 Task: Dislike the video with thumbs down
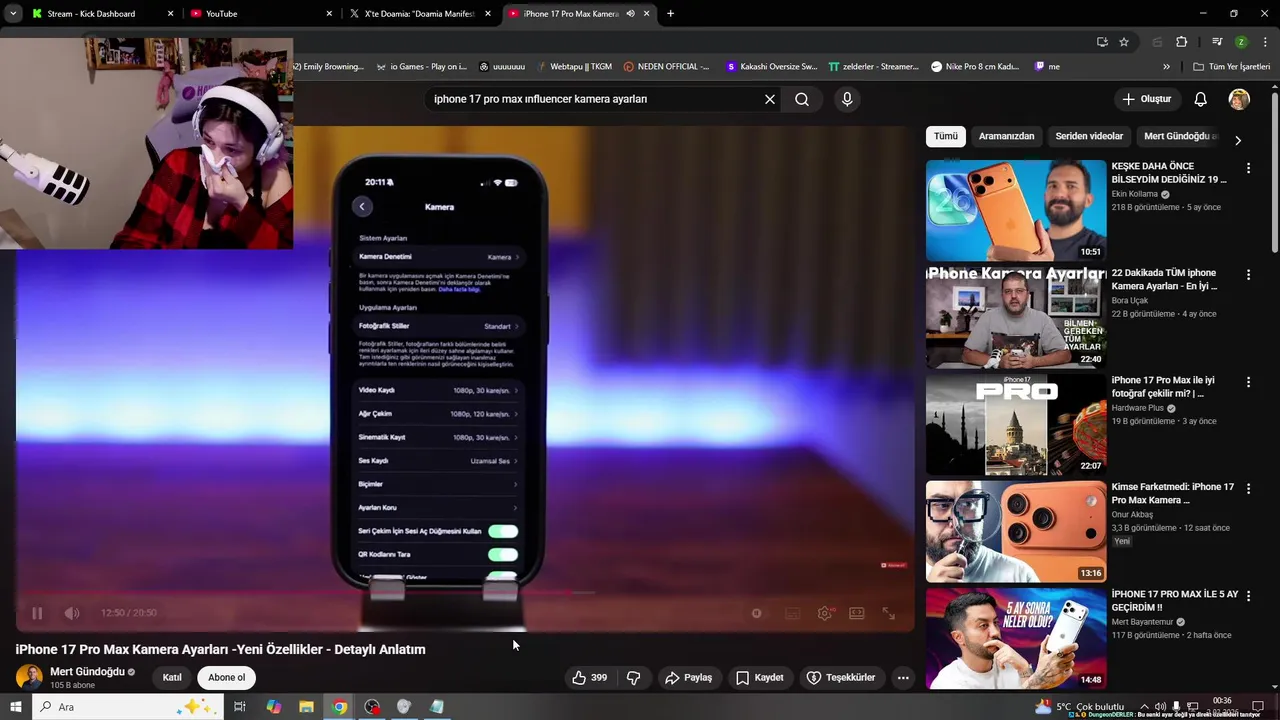coord(633,678)
